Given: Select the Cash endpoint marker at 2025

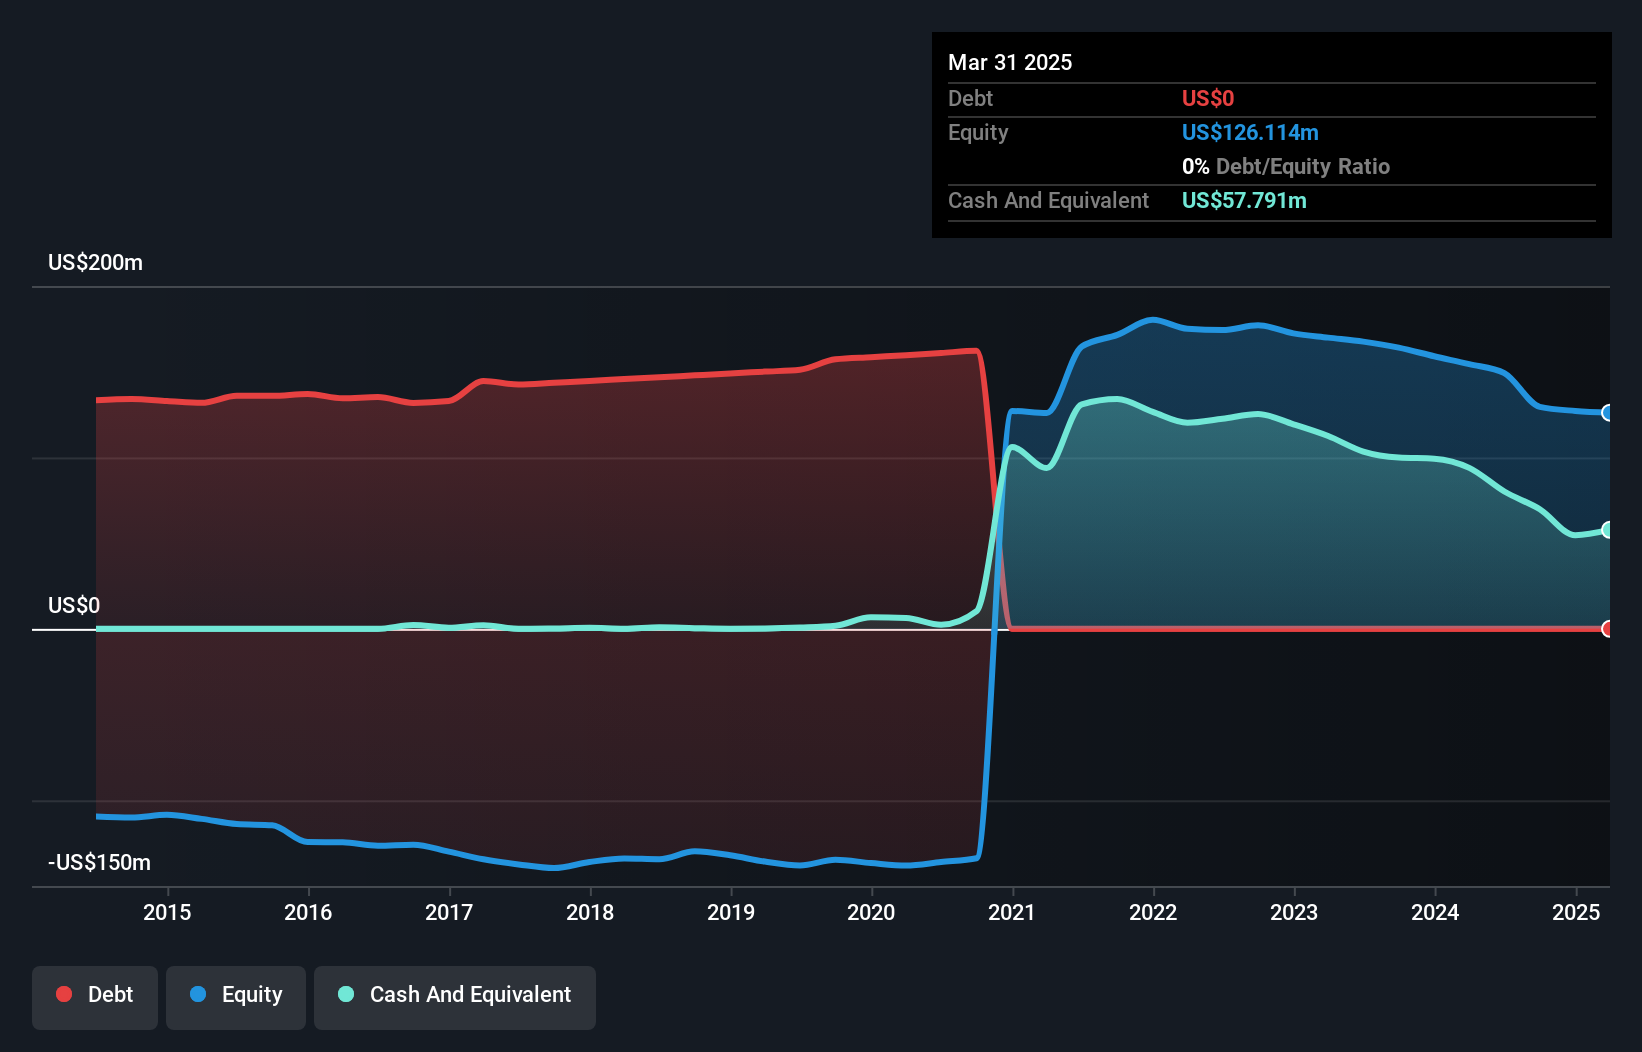Looking at the screenshot, I should (x=1608, y=530).
